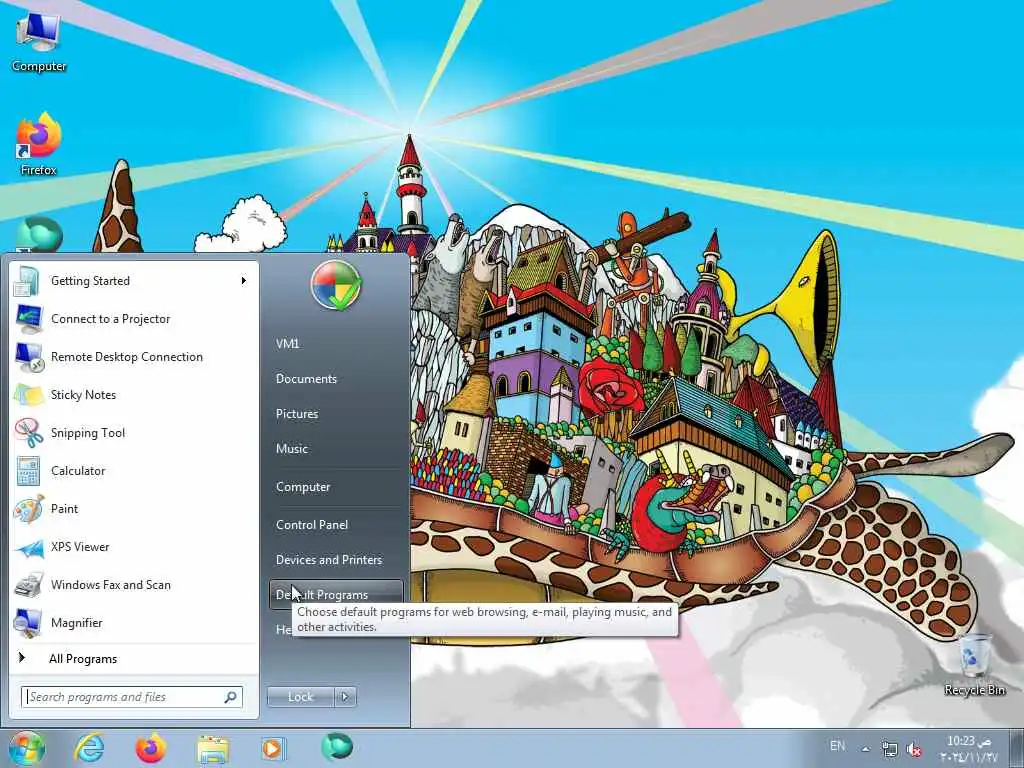1024x768 pixels.
Task: Open Devices and Printers
Action: point(329,560)
